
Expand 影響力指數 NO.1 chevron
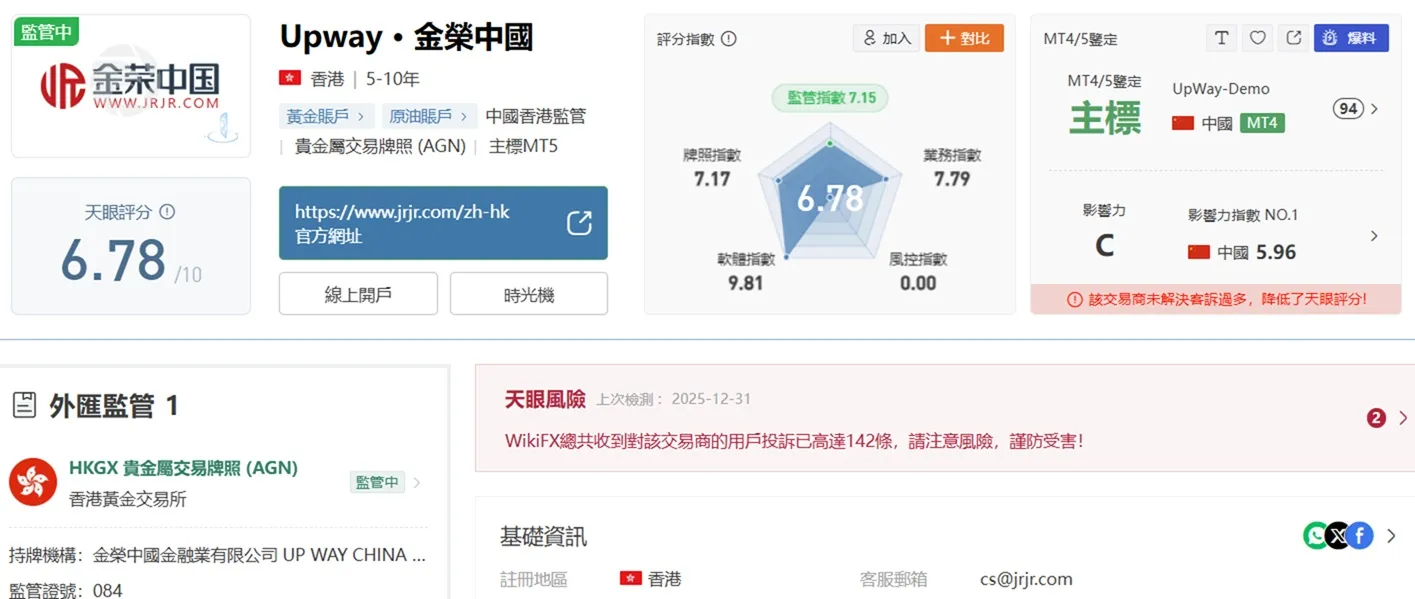pos(1374,236)
